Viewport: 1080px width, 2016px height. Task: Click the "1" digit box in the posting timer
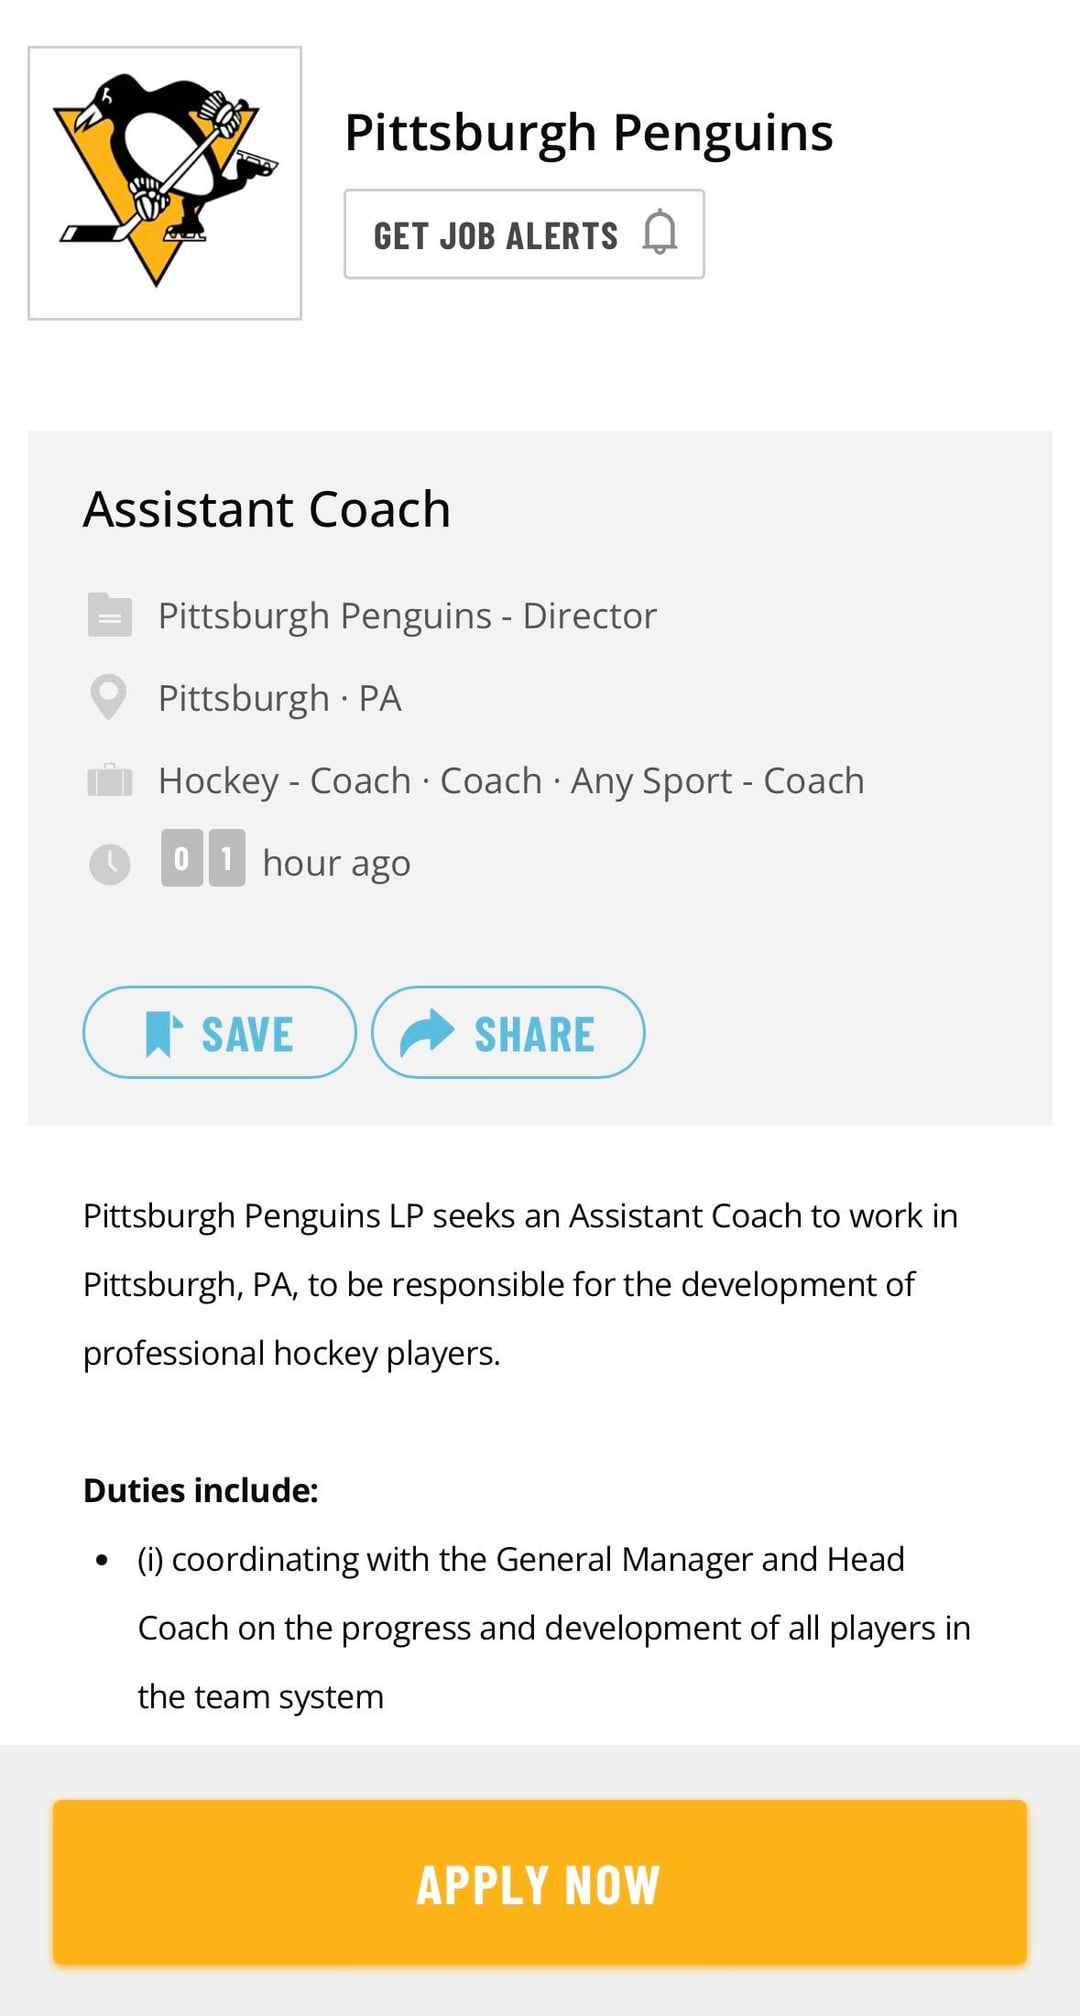[227, 858]
